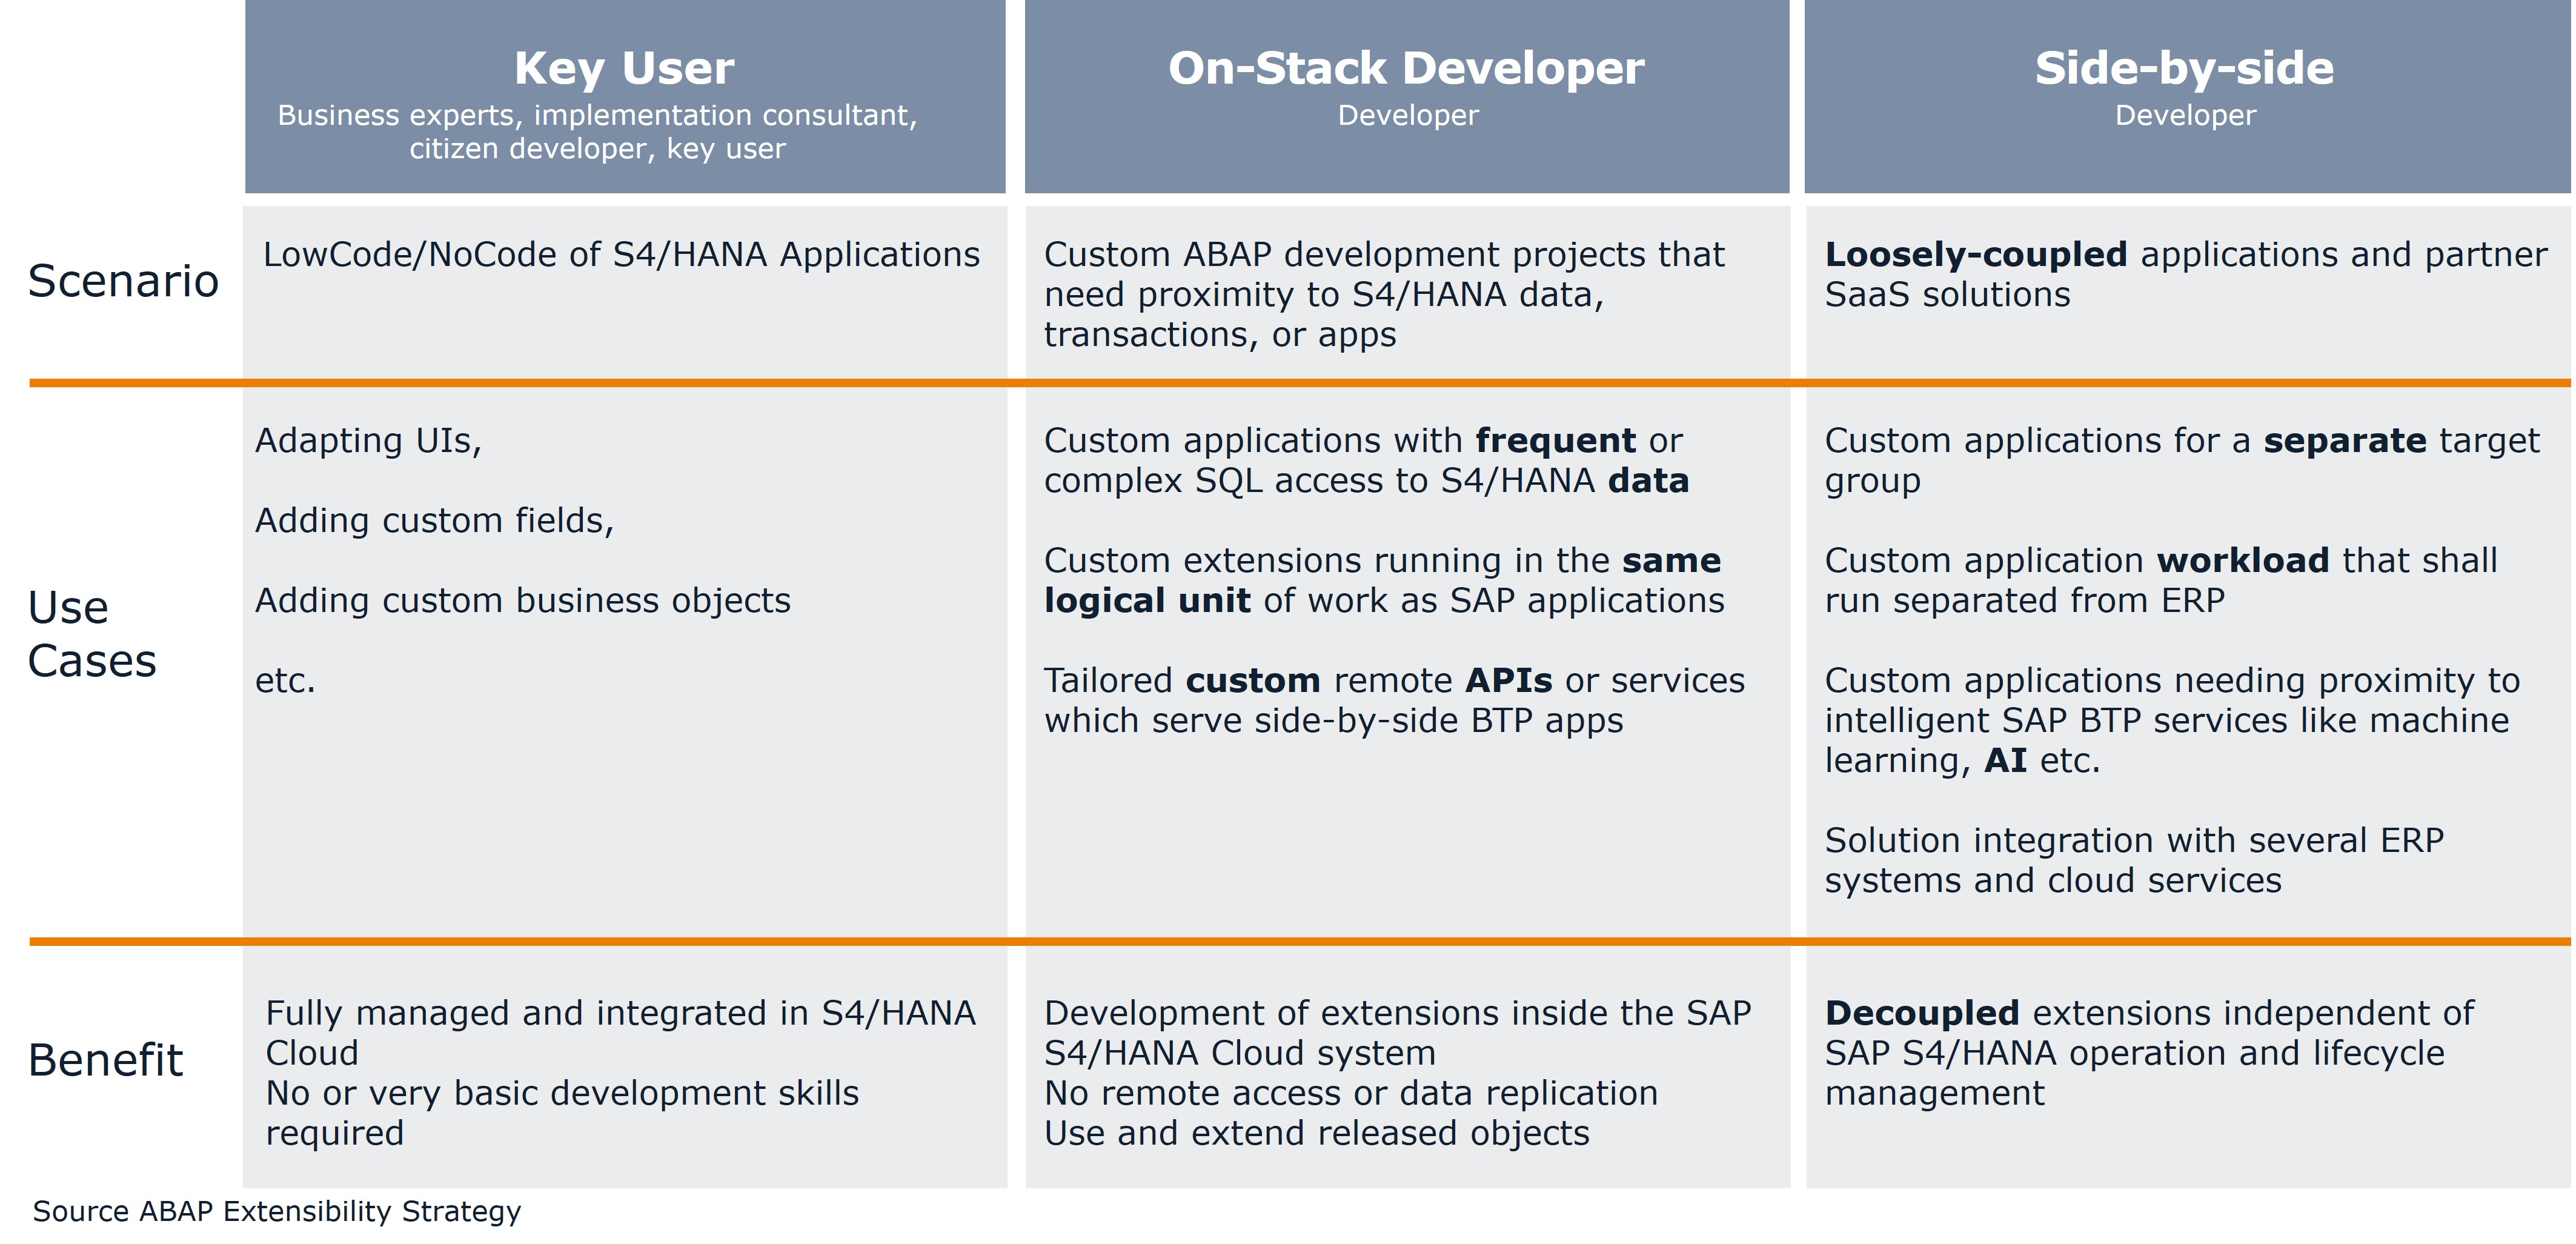2576x1244 pixels.
Task: Click the 'Key User' column heading
Action: [x=624, y=69]
